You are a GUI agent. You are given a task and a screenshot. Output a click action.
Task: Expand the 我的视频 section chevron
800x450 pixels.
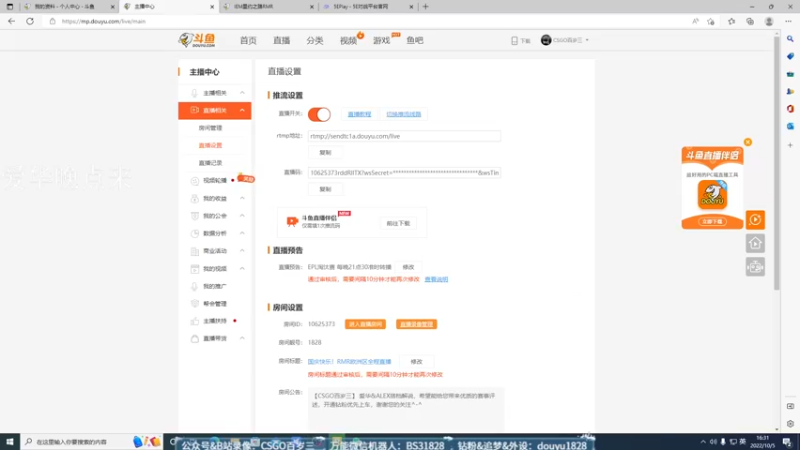coord(242,268)
